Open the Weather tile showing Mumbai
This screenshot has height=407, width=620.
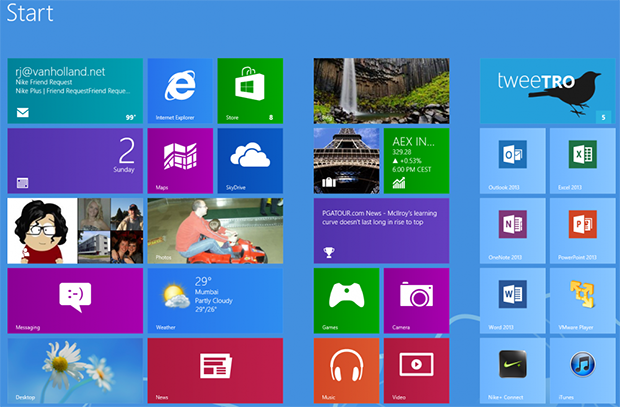(x=215, y=301)
